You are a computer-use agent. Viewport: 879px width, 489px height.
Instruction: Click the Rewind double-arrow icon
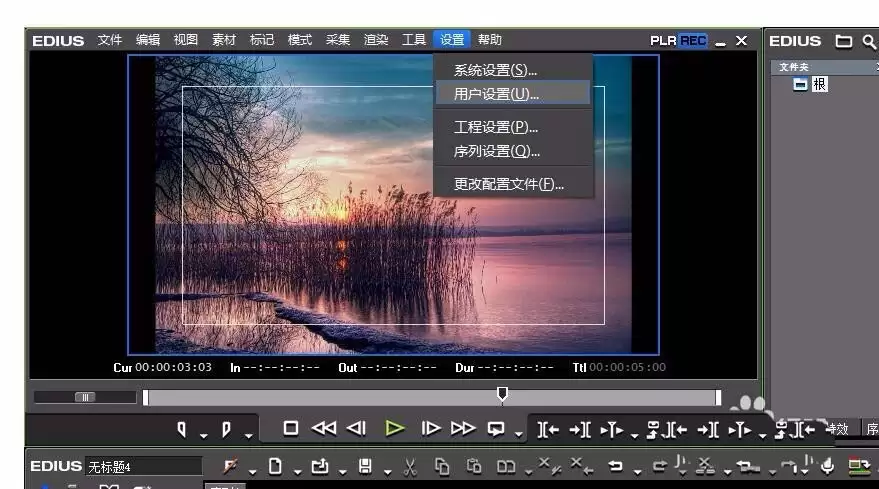323,428
